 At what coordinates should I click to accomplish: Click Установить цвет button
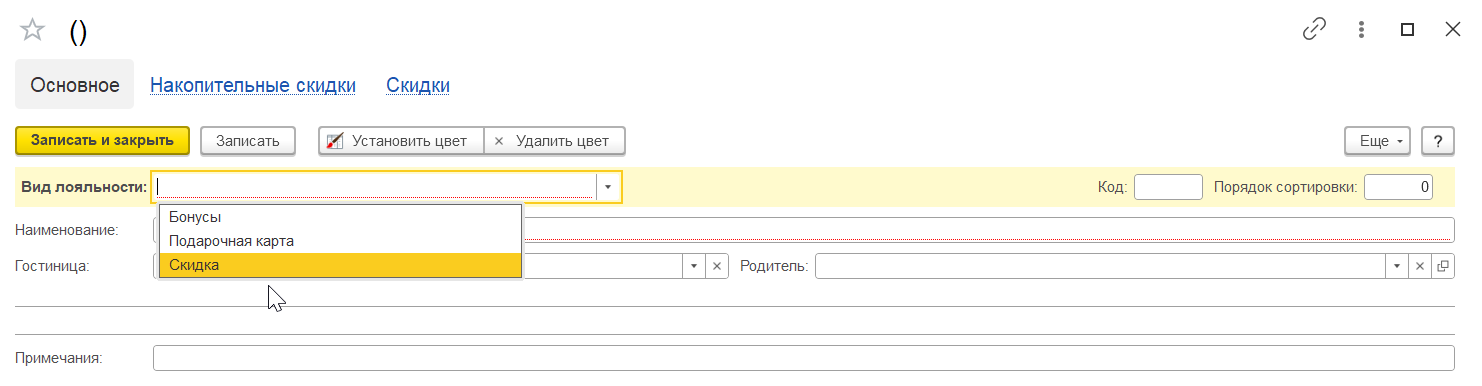pyautogui.click(x=401, y=141)
